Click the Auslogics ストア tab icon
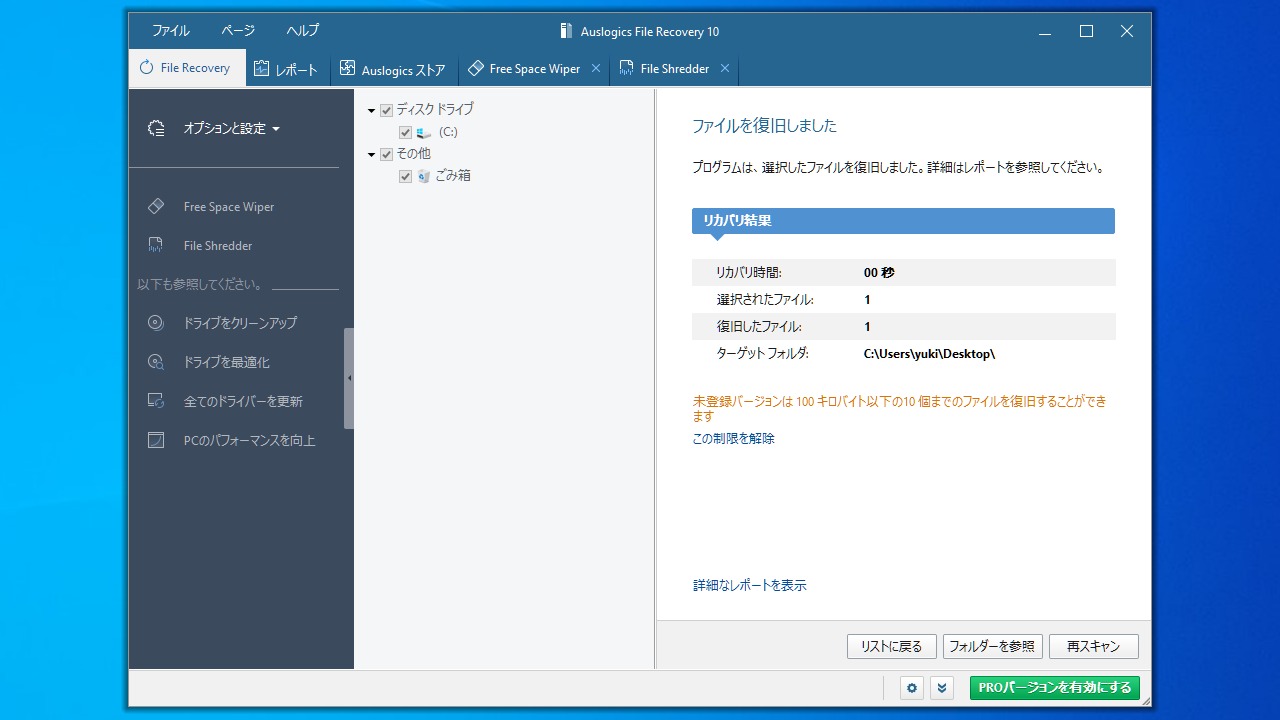The image size is (1280, 720). tap(347, 68)
